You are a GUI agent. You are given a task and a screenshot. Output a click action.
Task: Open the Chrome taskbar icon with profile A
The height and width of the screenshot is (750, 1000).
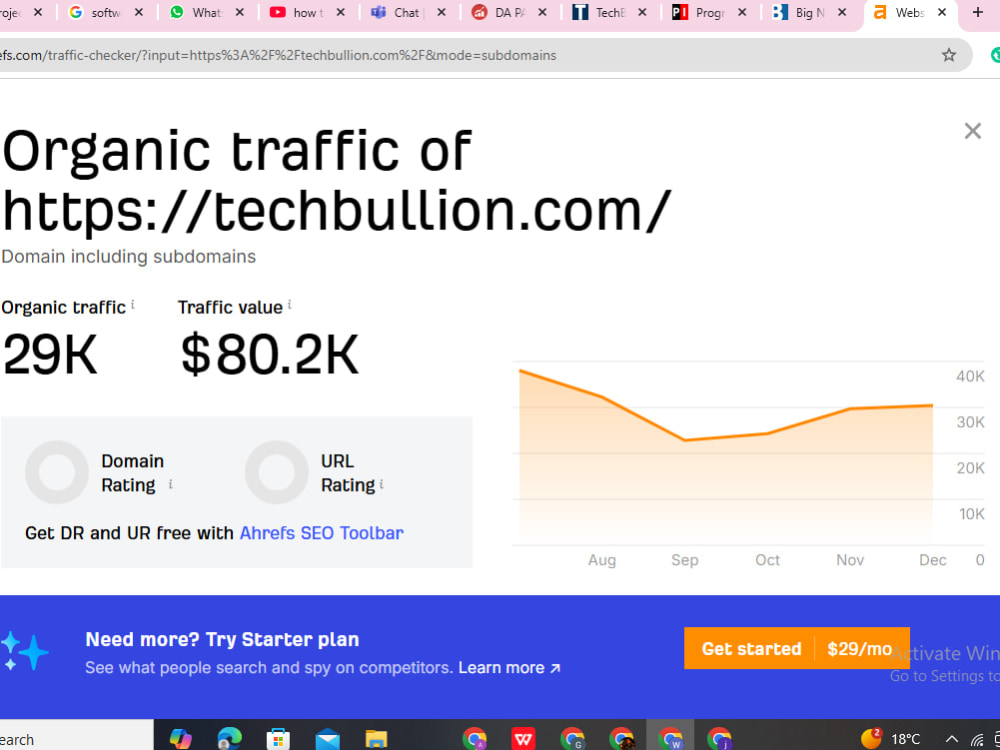coord(474,739)
